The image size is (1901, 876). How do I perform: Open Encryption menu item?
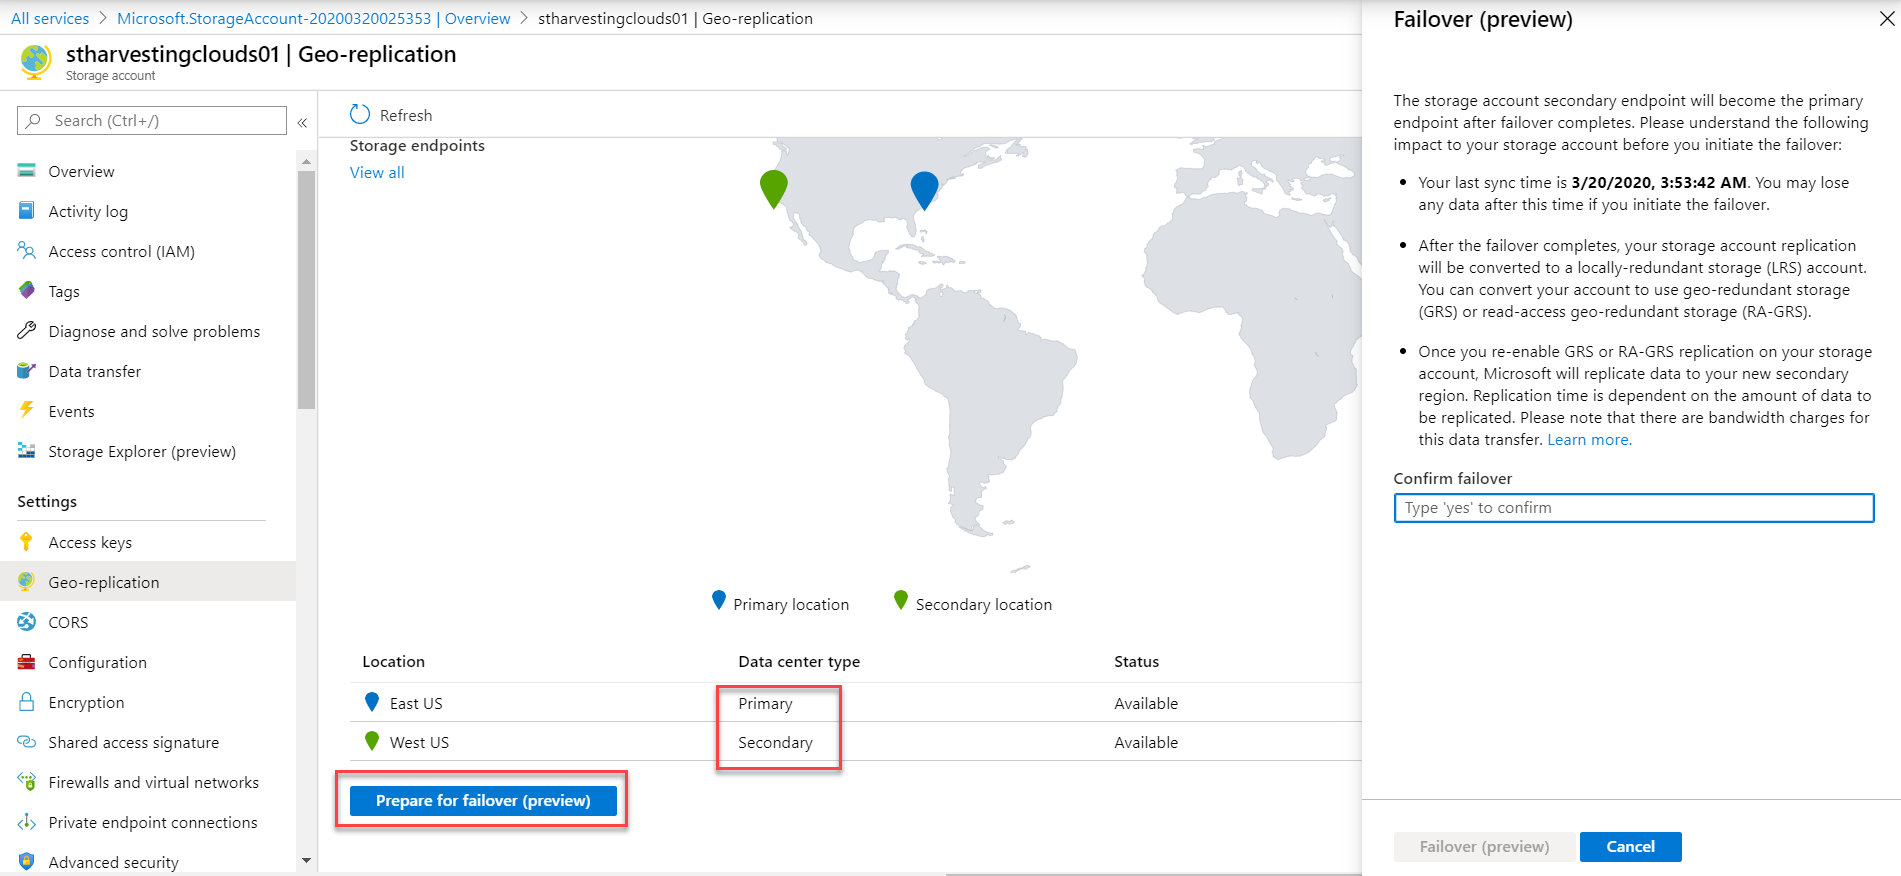[148, 702]
